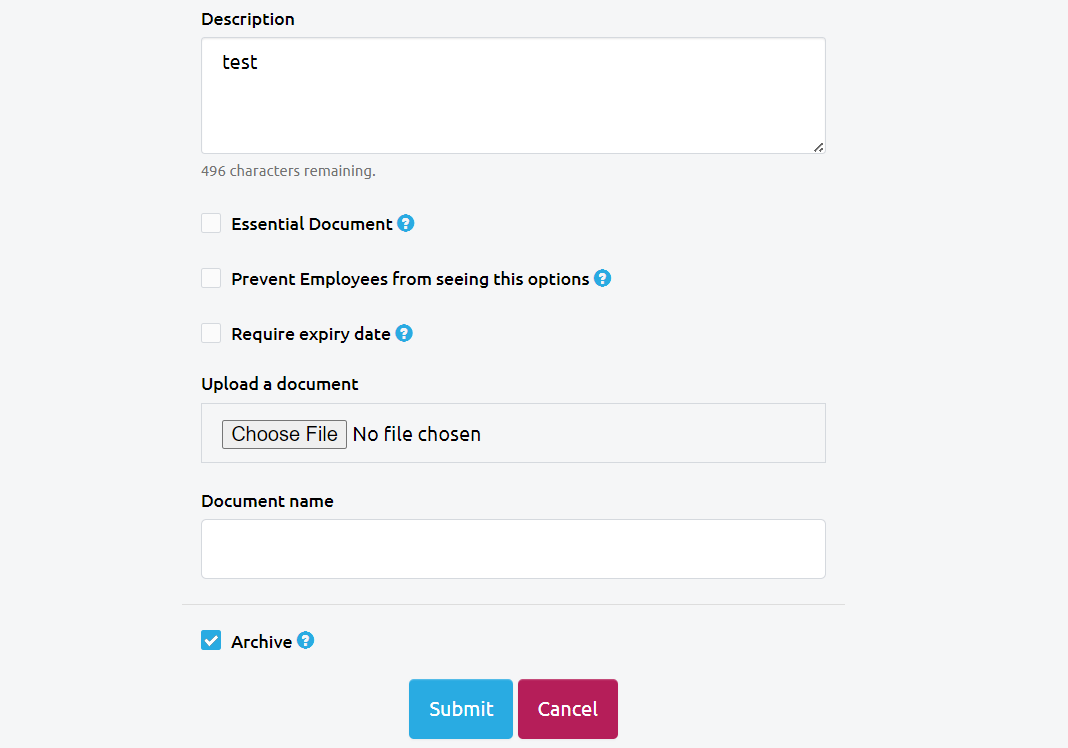Cancel the form with the Cancel button
The height and width of the screenshot is (748, 1068).
tap(568, 709)
